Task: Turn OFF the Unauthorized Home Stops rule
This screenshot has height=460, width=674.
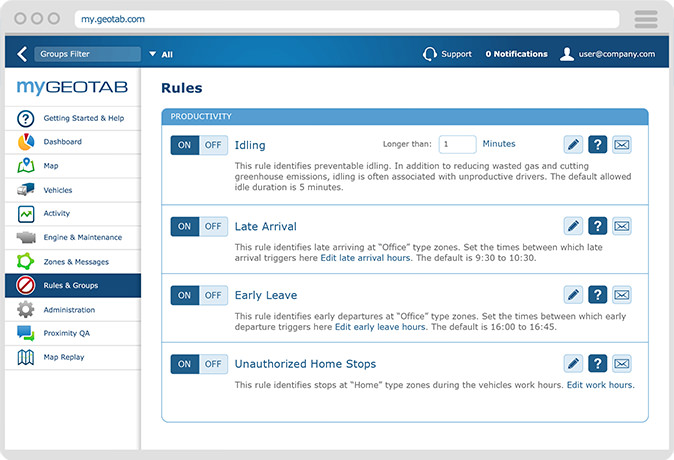Action: [x=213, y=364]
